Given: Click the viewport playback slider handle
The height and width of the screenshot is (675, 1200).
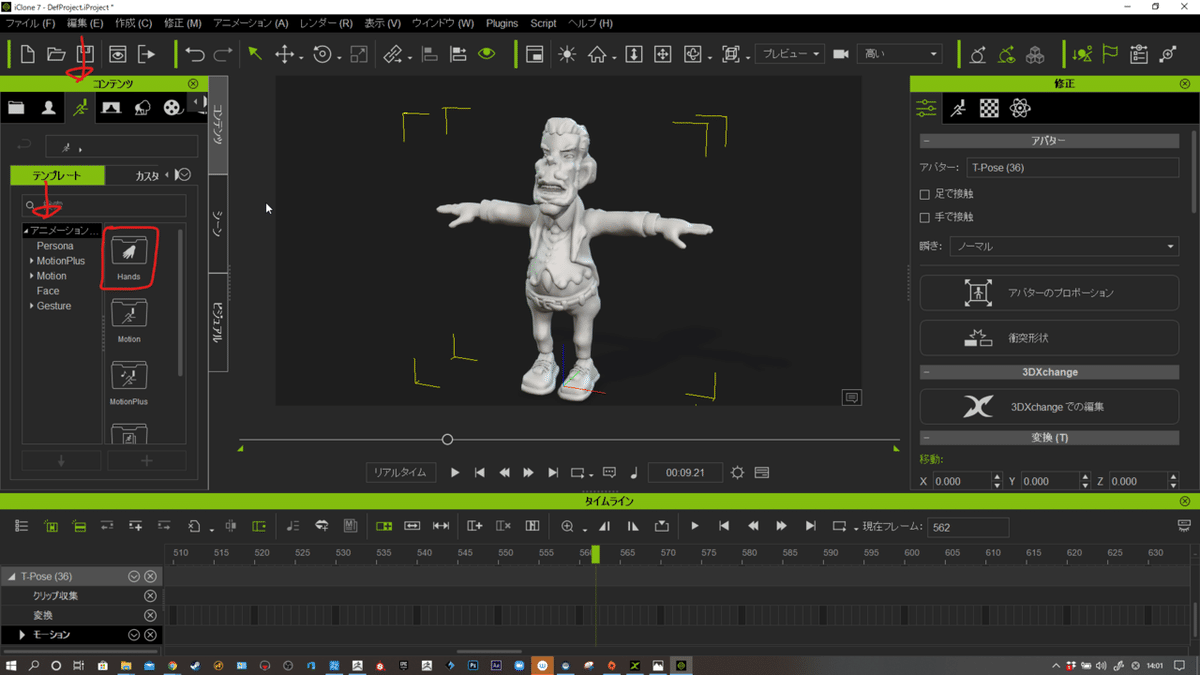Looking at the screenshot, I should [x=447, y=439].
